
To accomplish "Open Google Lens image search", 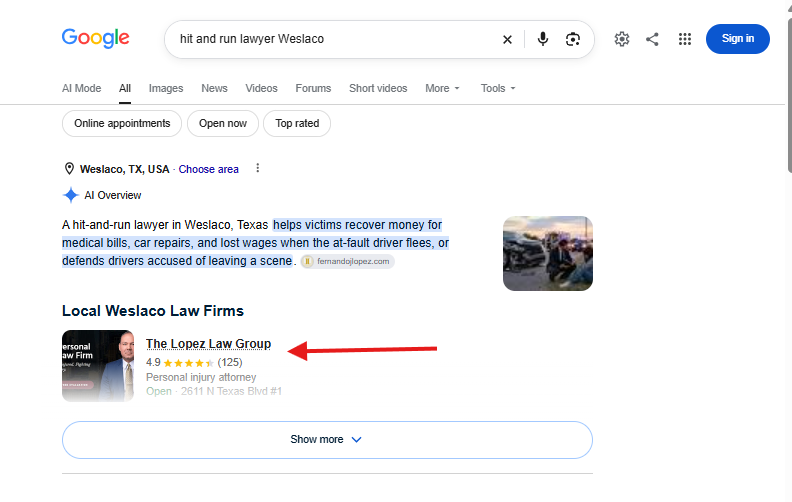I will click(572, 39).
